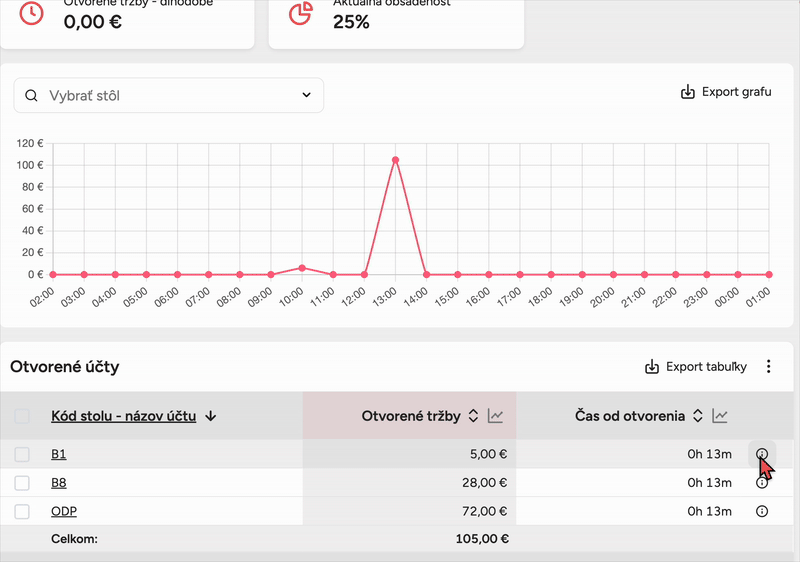Screen dimensions: 800x562
Task: Select the B8 row checkbox
Action: point(22,483)
